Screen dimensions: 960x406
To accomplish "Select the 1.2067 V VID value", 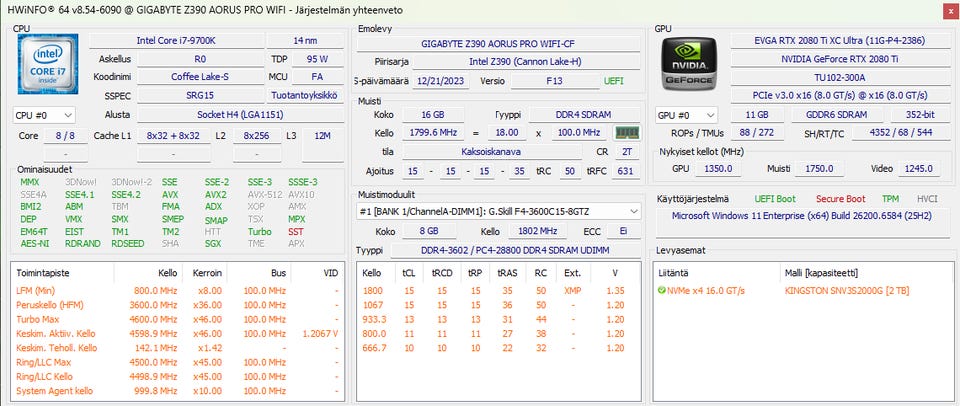I will pos(320,334).
